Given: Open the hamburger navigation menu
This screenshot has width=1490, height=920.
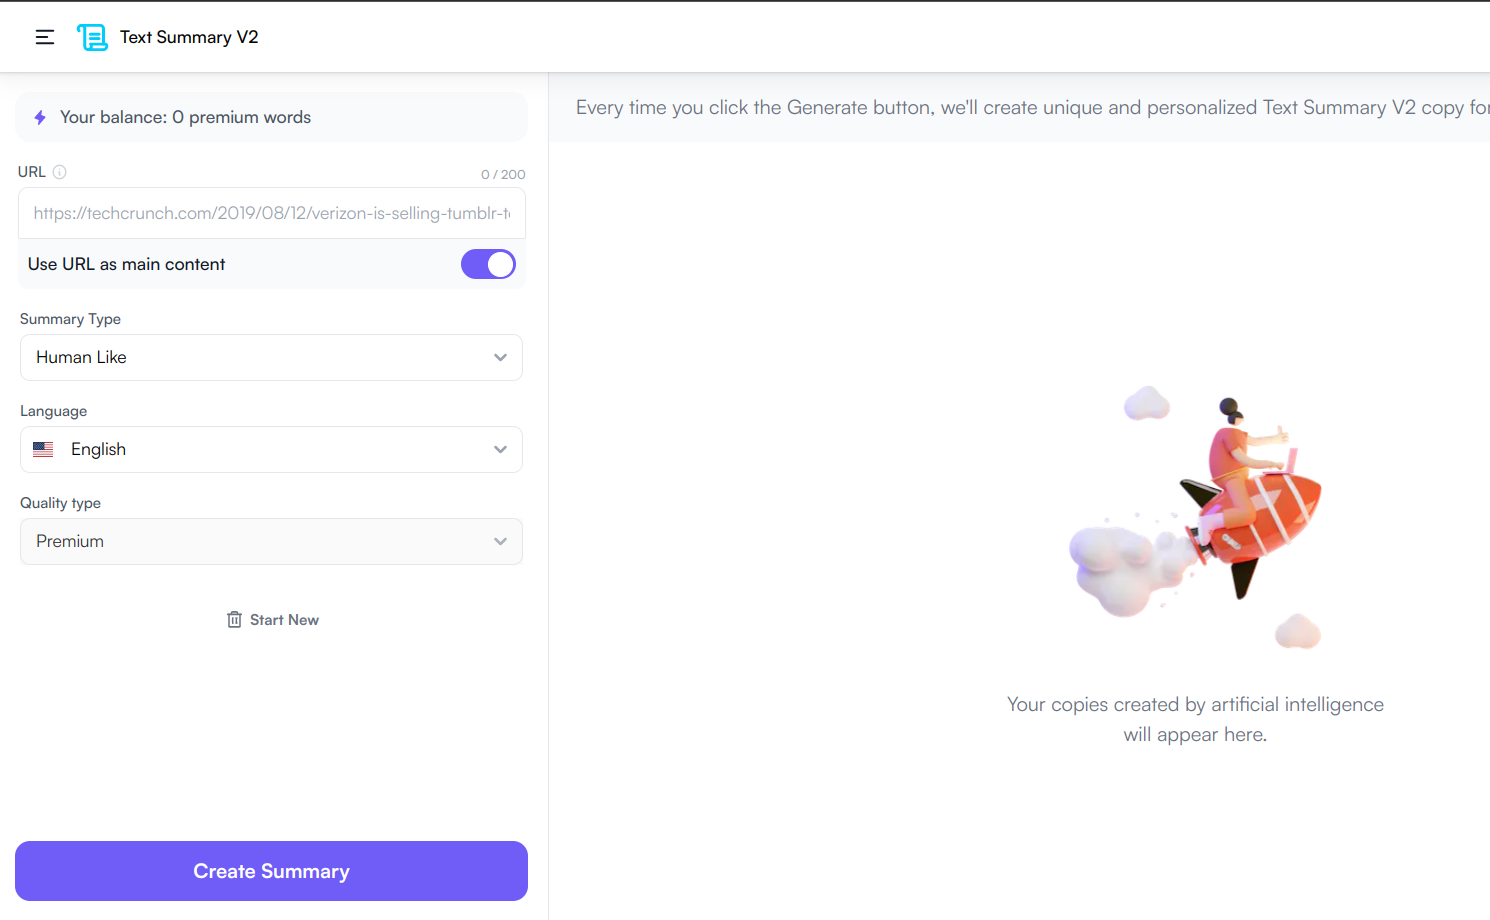Looking at the screenshot, I should (x=45, y=37).
